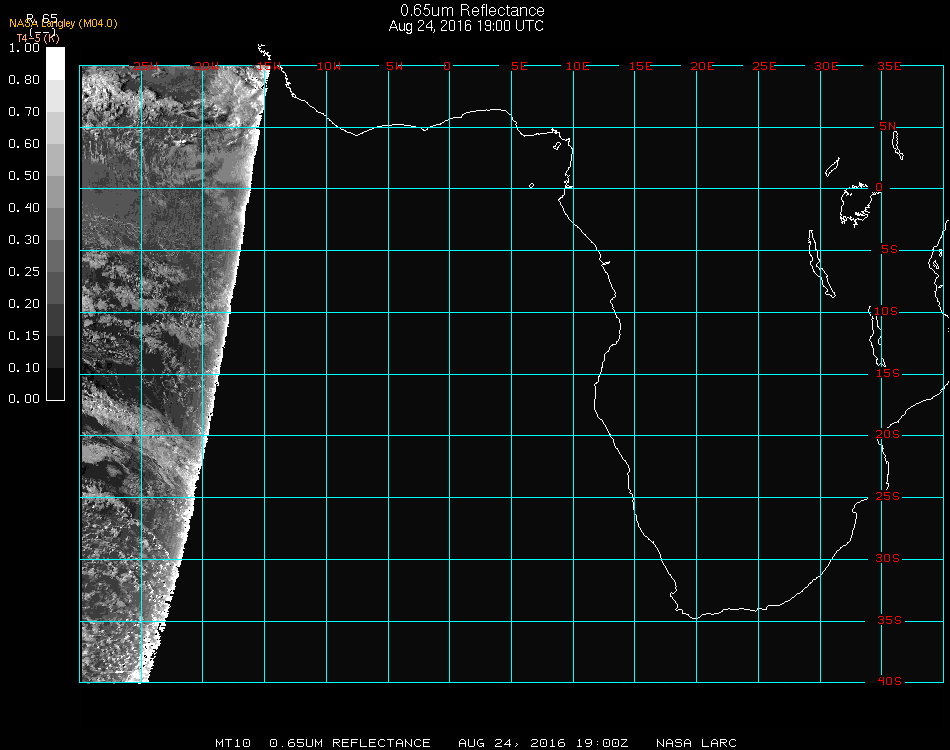950x750 pixels.
Task: Select the 10W longitude label
Action: 328,66
